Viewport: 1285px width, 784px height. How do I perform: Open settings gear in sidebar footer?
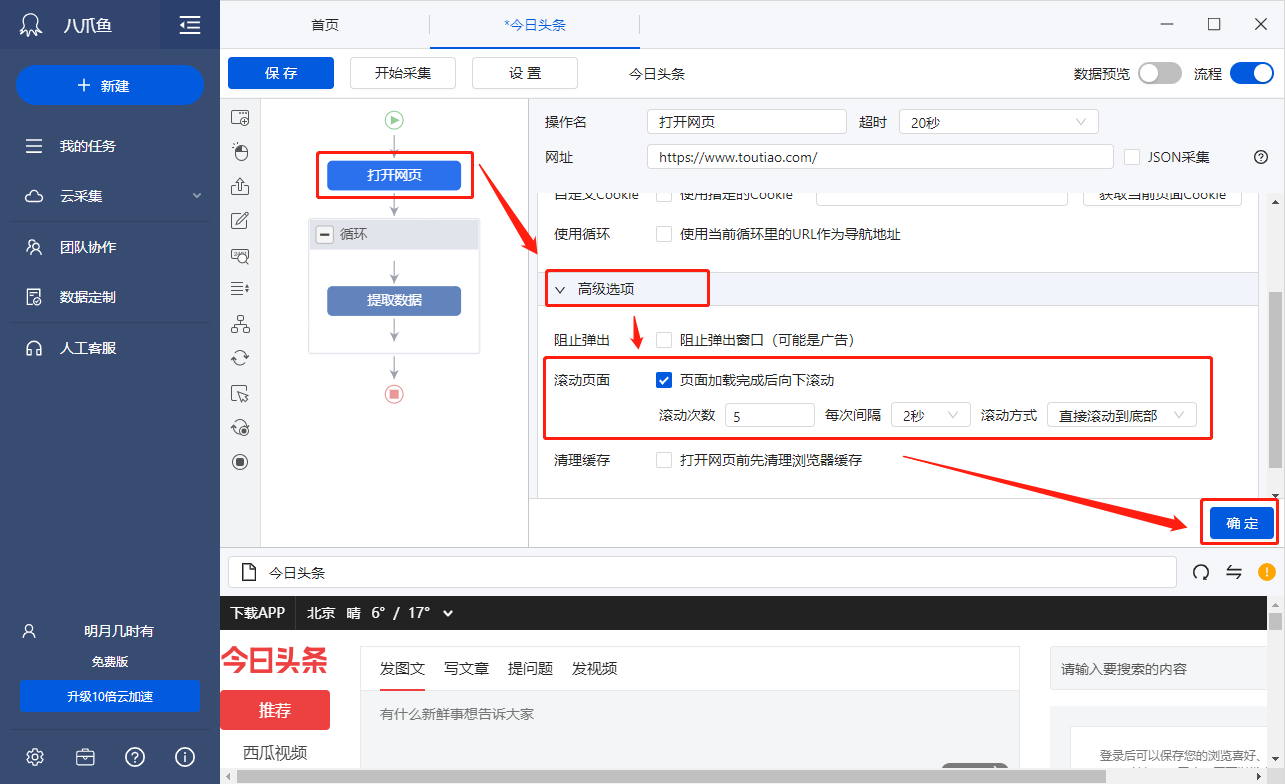(35, 757)
